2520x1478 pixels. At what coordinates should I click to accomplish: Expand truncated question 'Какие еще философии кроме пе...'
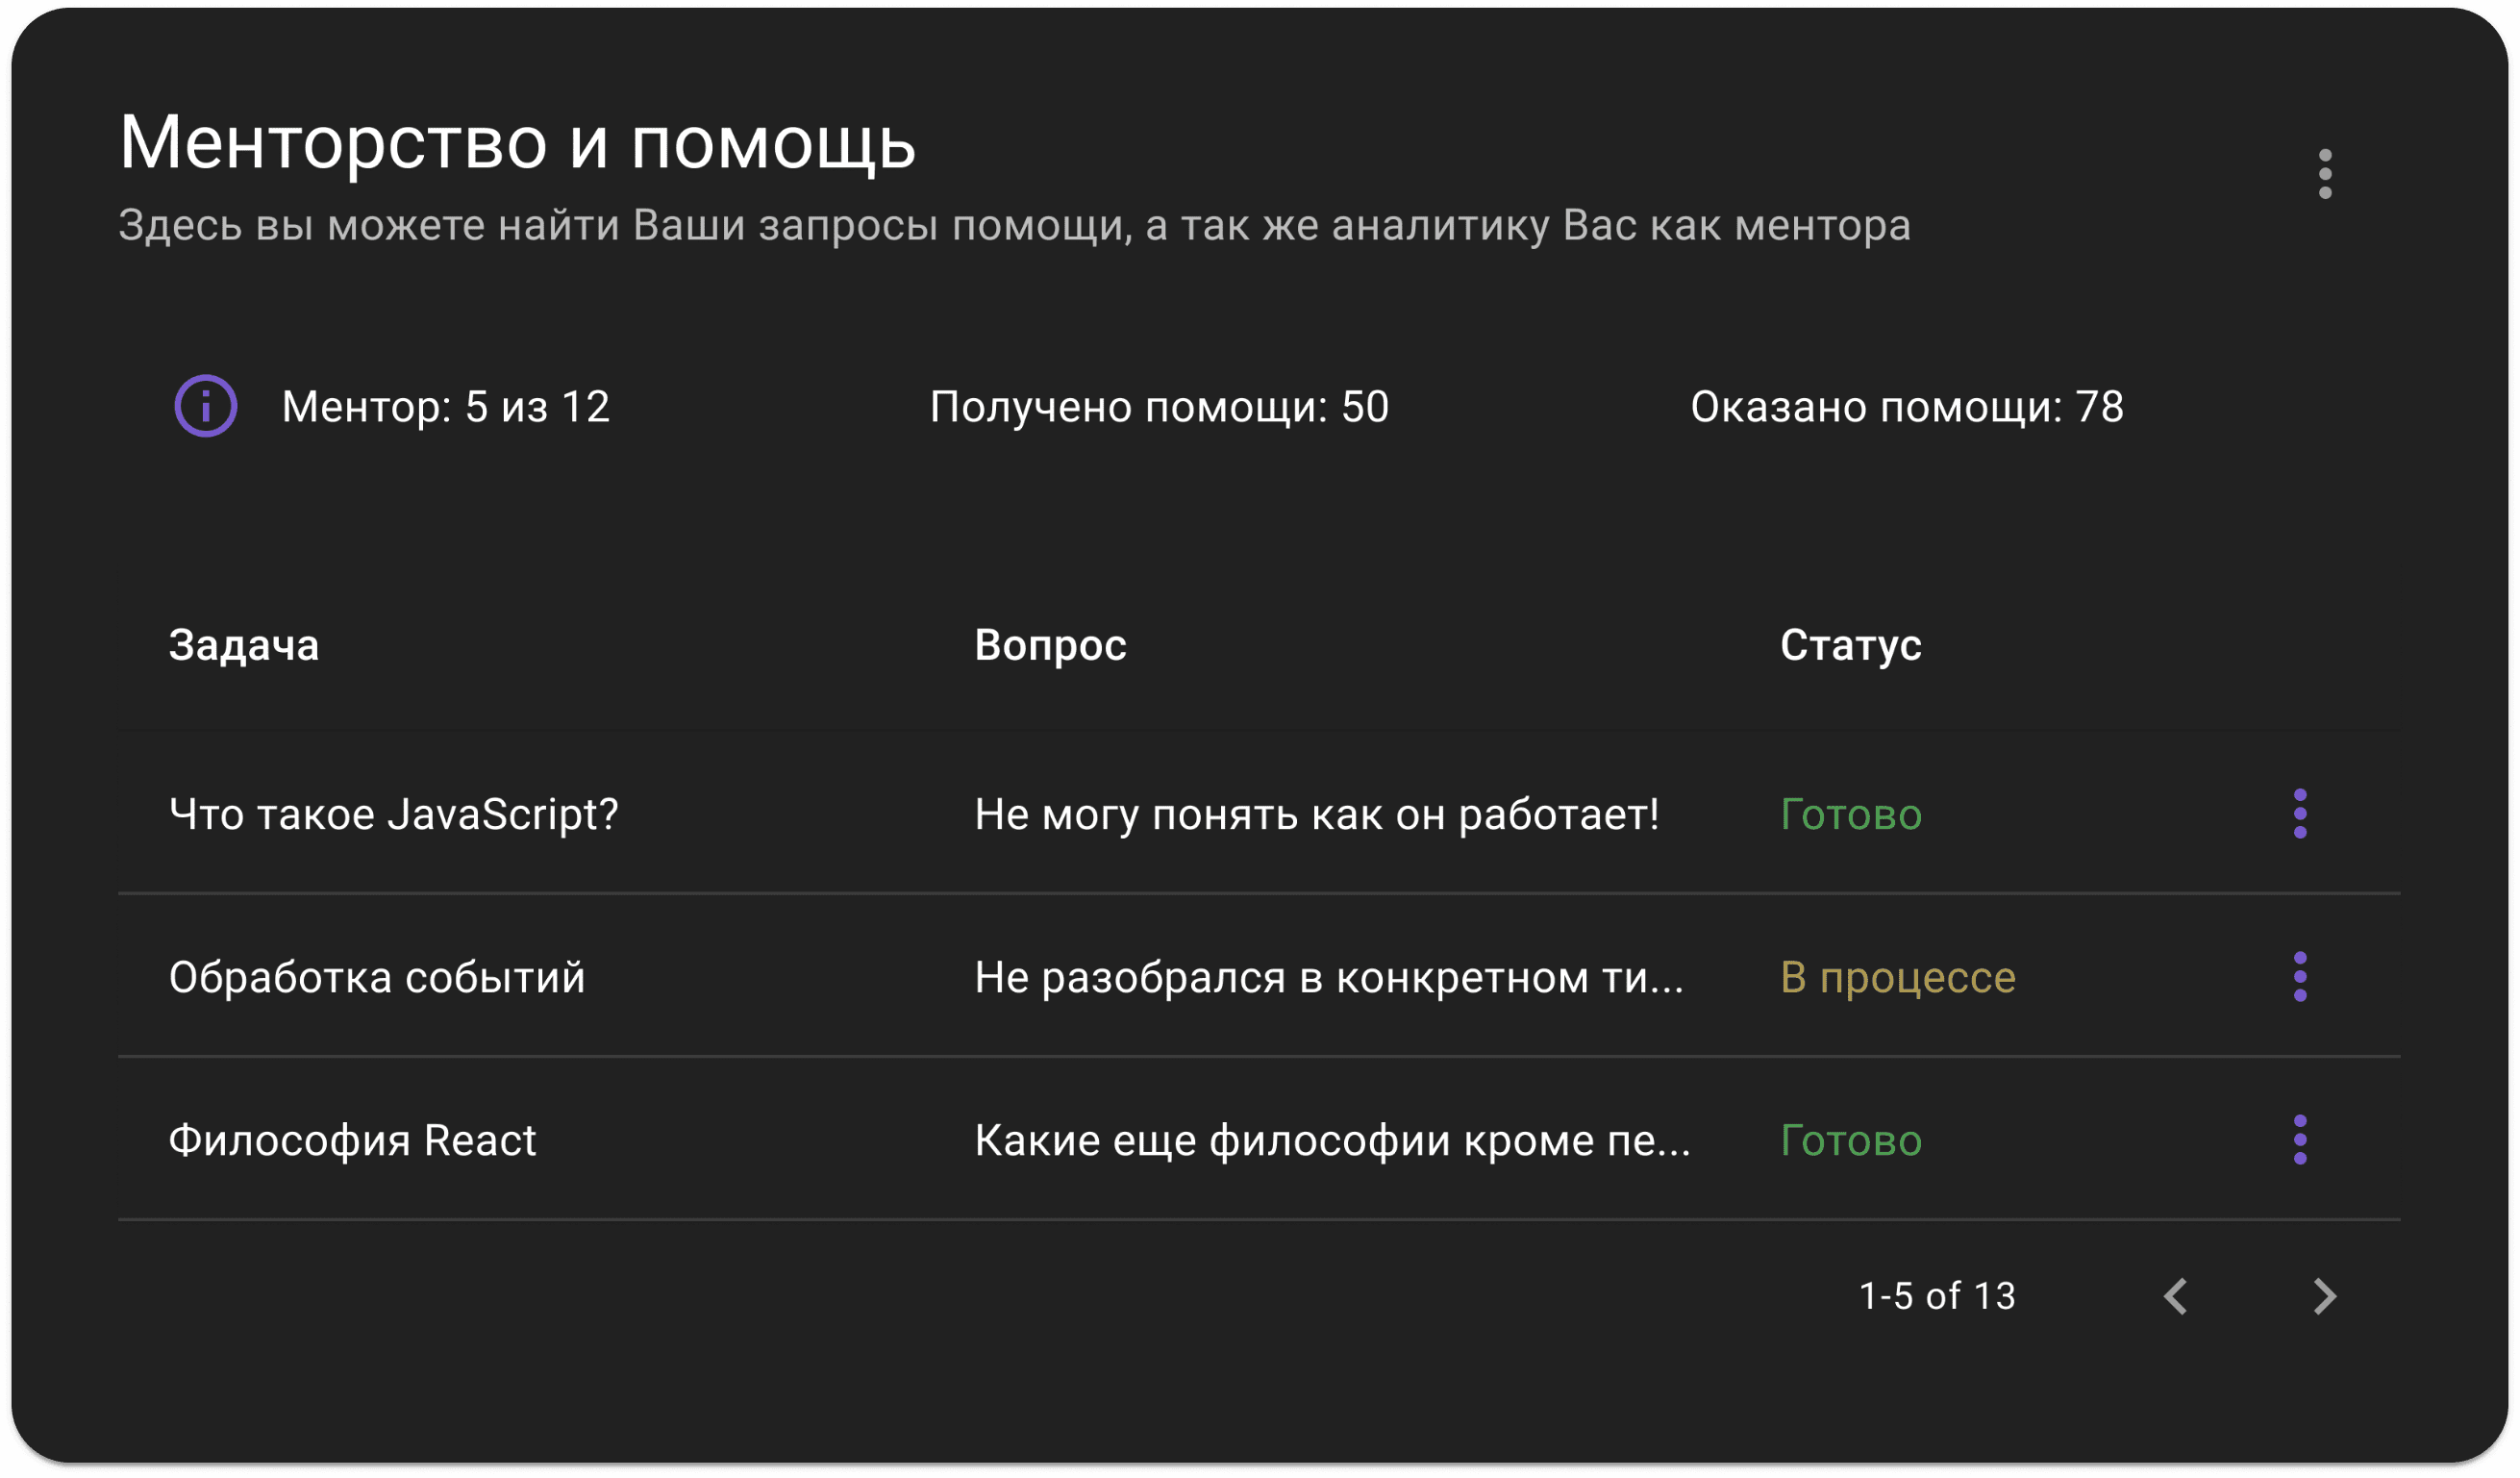1332,1140
